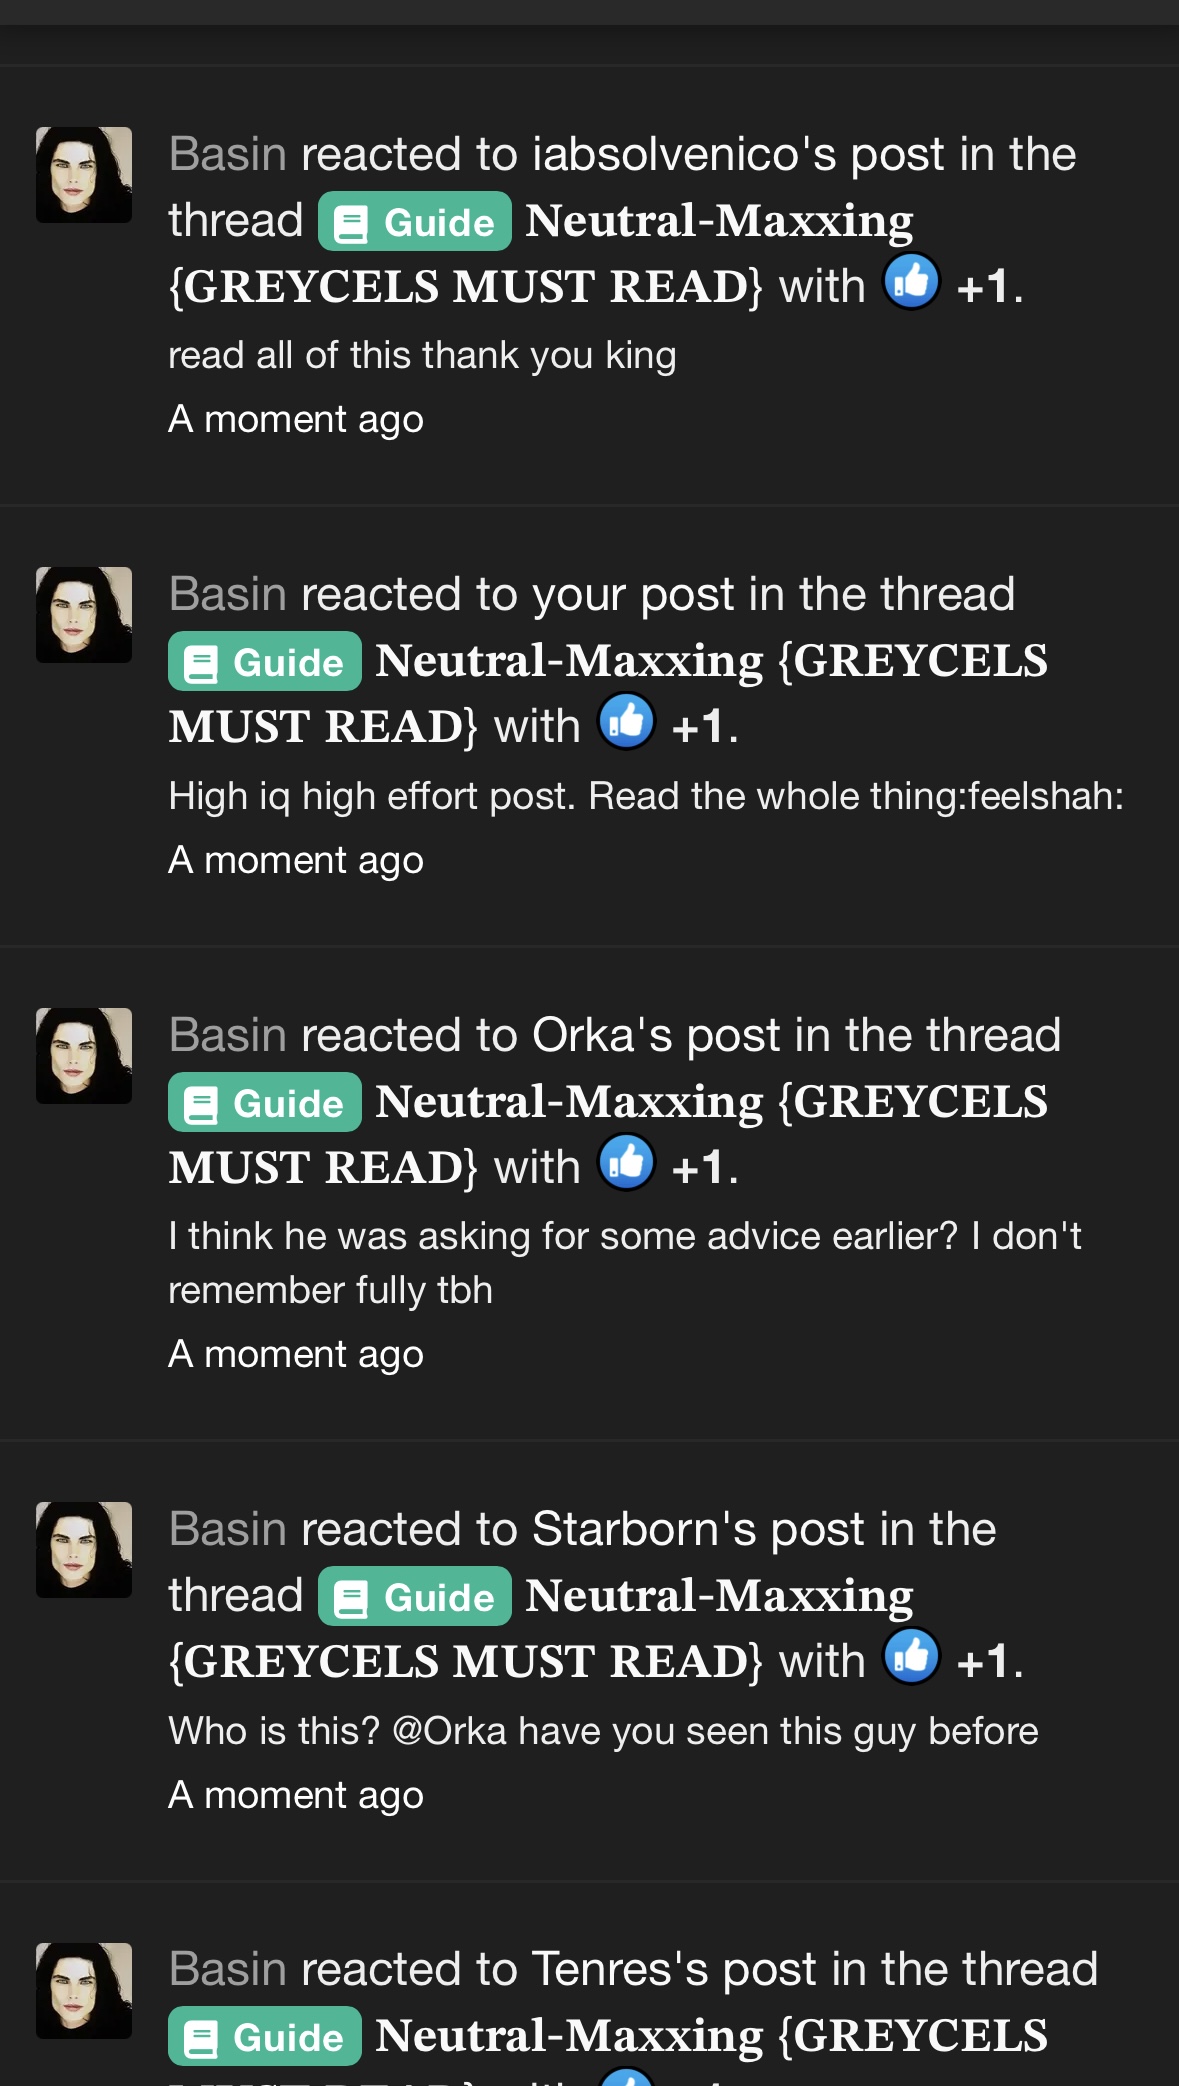Open Basin's avatar in the Tenres notification
The height and width of the screenshot is (2086, 1179).
pyautogui.click(x=84, y=1991)
